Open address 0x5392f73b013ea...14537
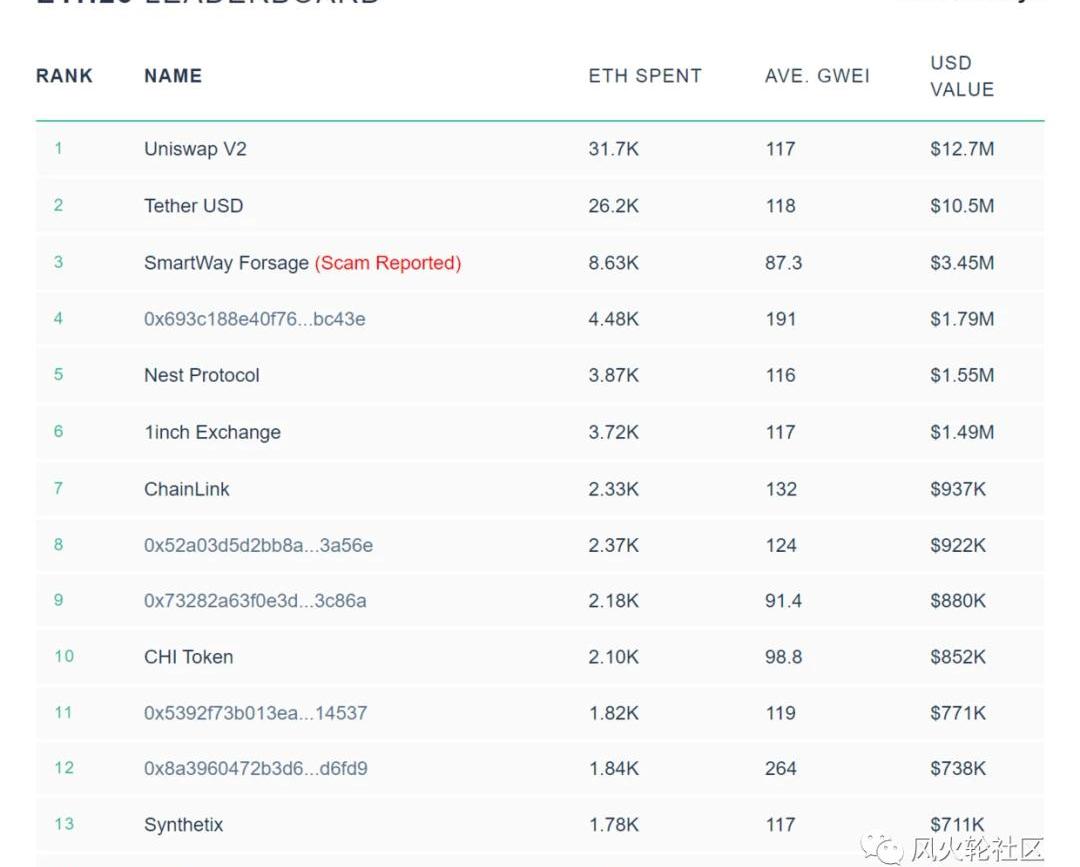Screen dimensions: 1080x867 click(x=256, y=713)
